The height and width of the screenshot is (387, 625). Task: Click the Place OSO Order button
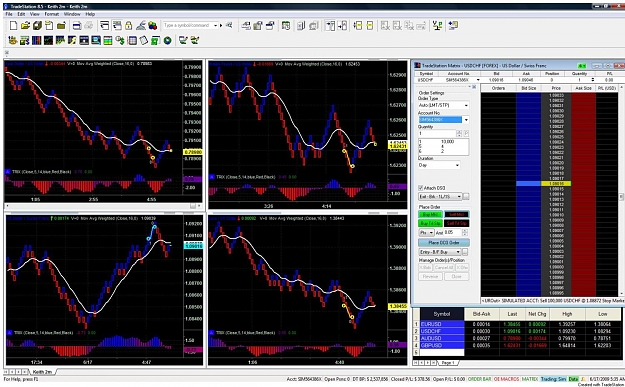pos(444,242)
